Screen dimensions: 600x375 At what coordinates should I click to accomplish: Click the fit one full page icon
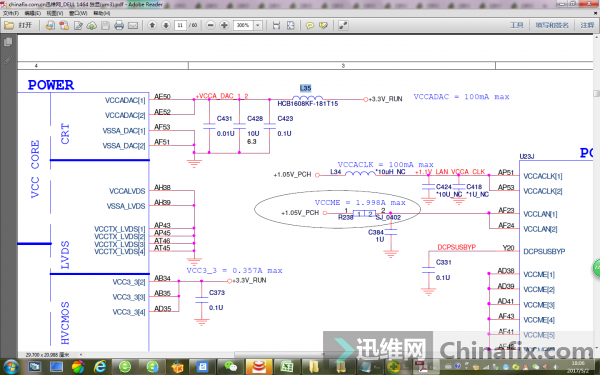coord(290,25)
